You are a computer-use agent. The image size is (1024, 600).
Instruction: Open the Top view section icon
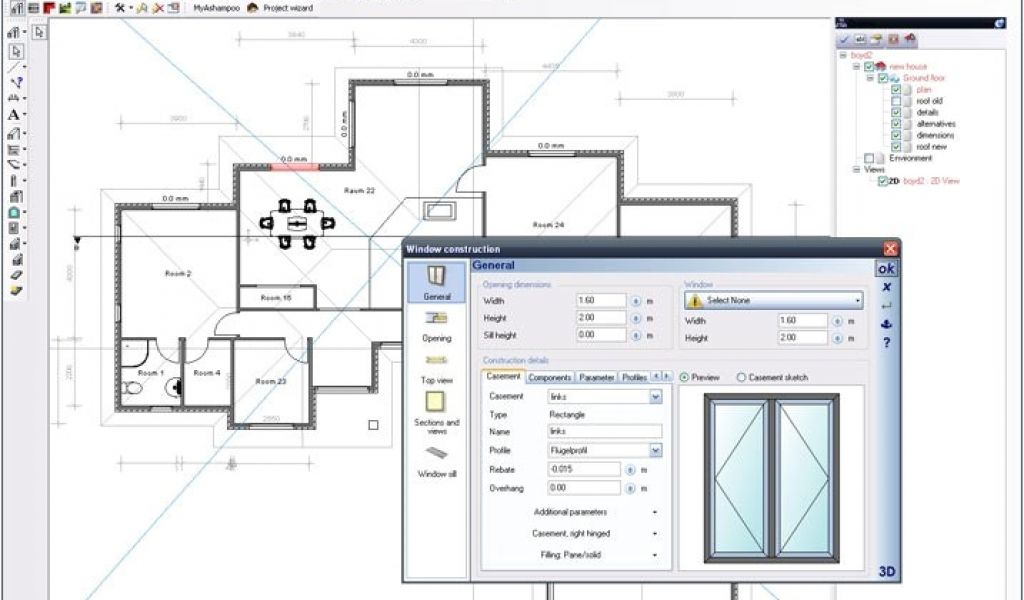click(x=436, y=361)
